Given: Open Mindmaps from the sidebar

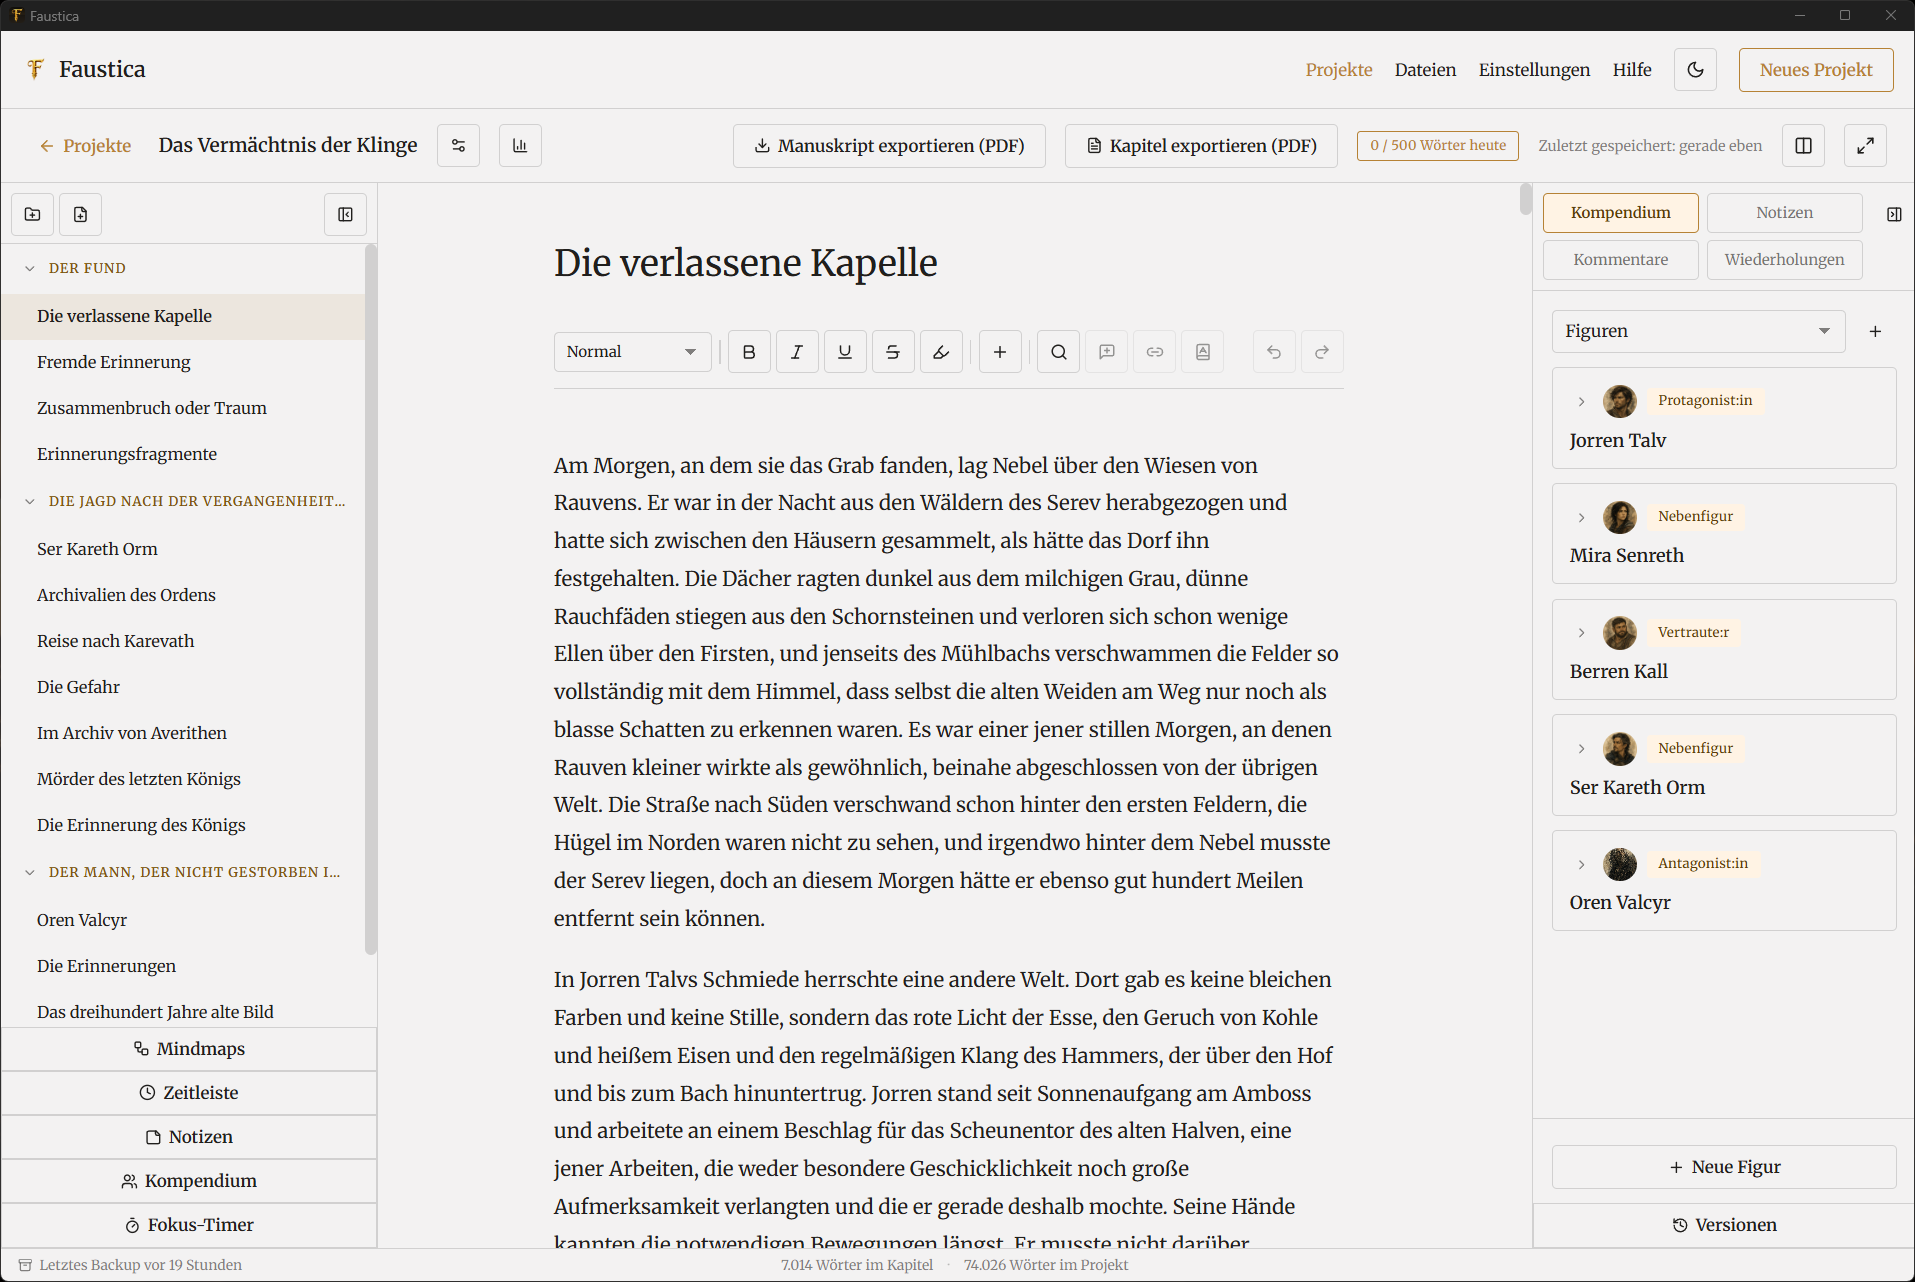Looking at the screenshot, I should (x=189, y=1049).
